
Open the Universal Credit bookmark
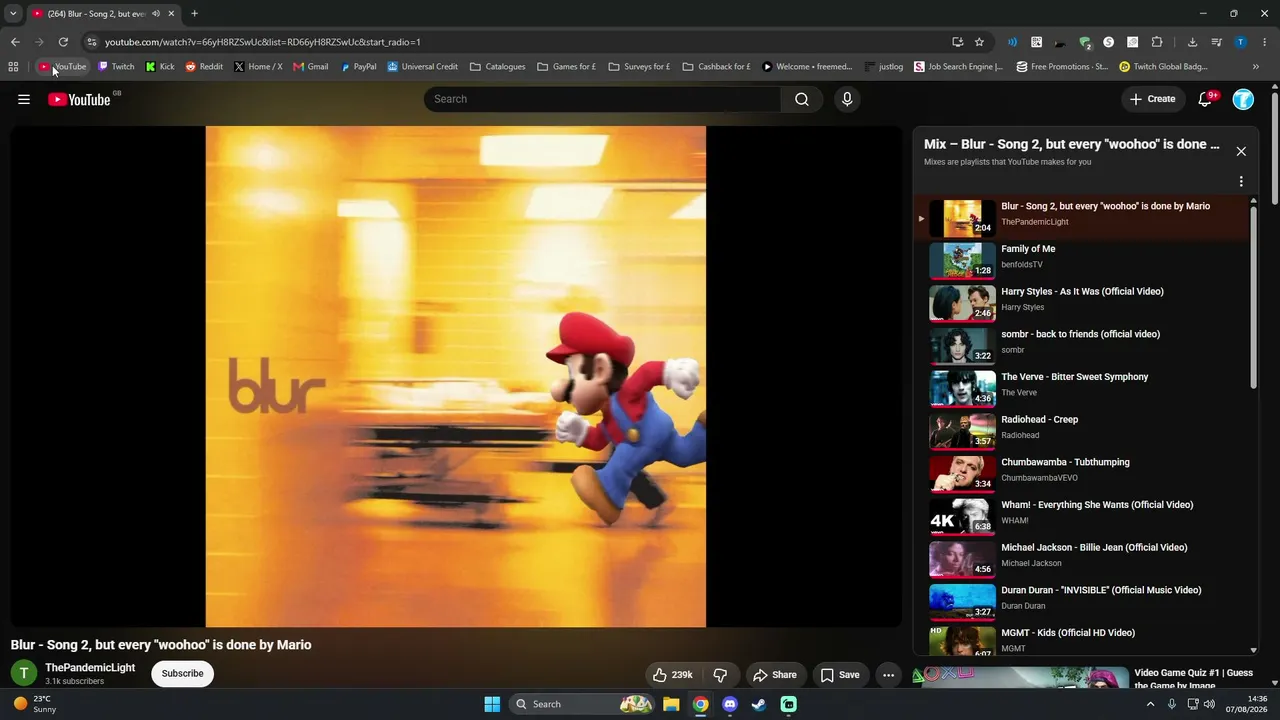click(422, 67)
